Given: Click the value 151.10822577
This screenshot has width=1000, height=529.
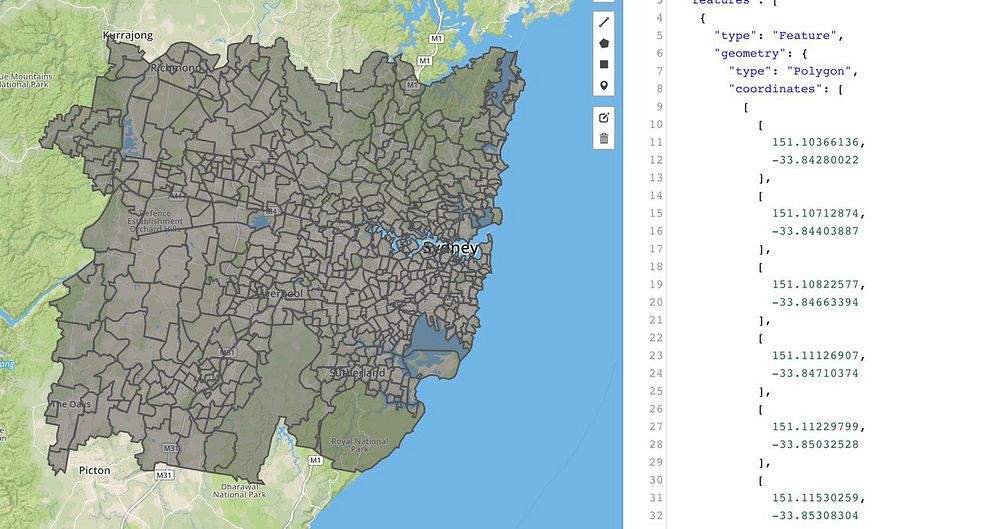Looking at the screenshot, I should 816,285.
